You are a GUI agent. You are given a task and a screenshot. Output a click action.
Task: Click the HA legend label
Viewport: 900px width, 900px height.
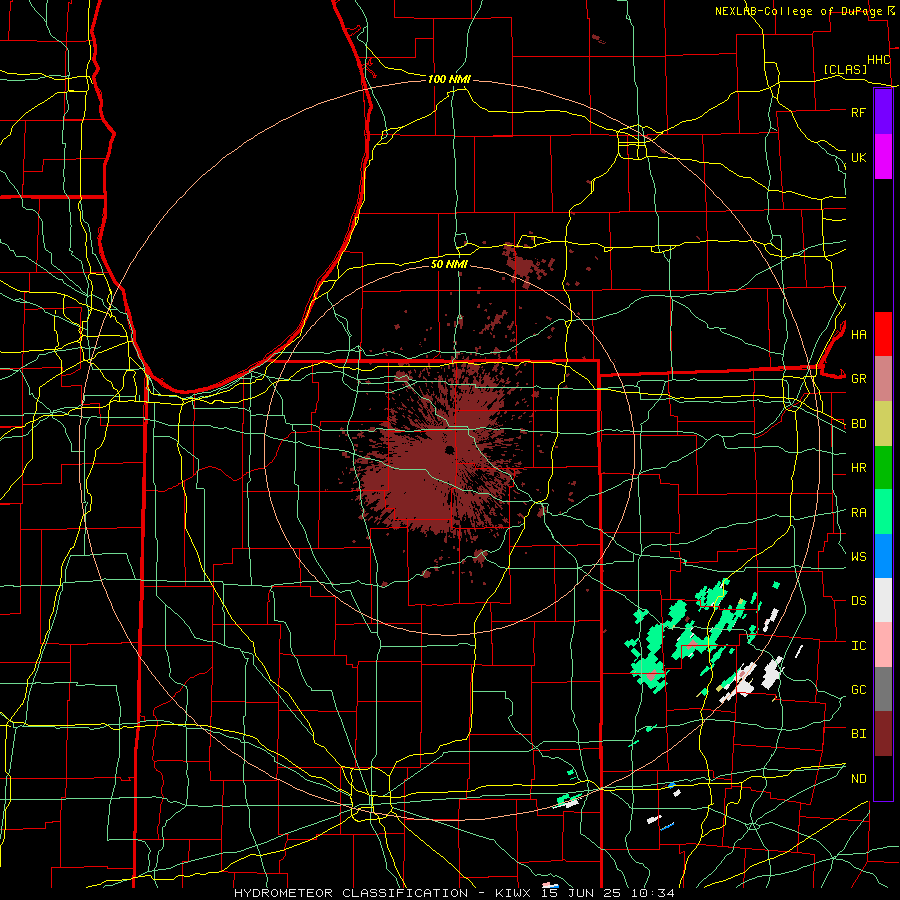(858, 334)
